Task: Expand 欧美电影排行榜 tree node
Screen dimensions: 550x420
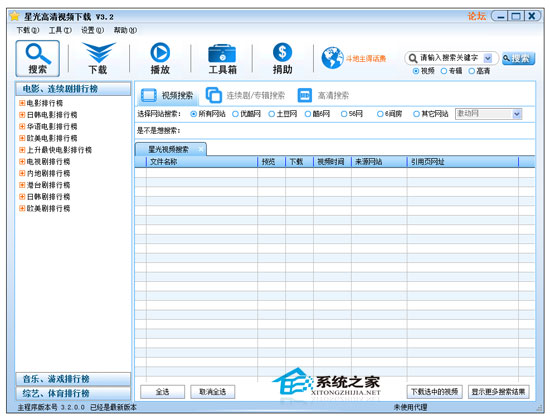Action: 22,138
